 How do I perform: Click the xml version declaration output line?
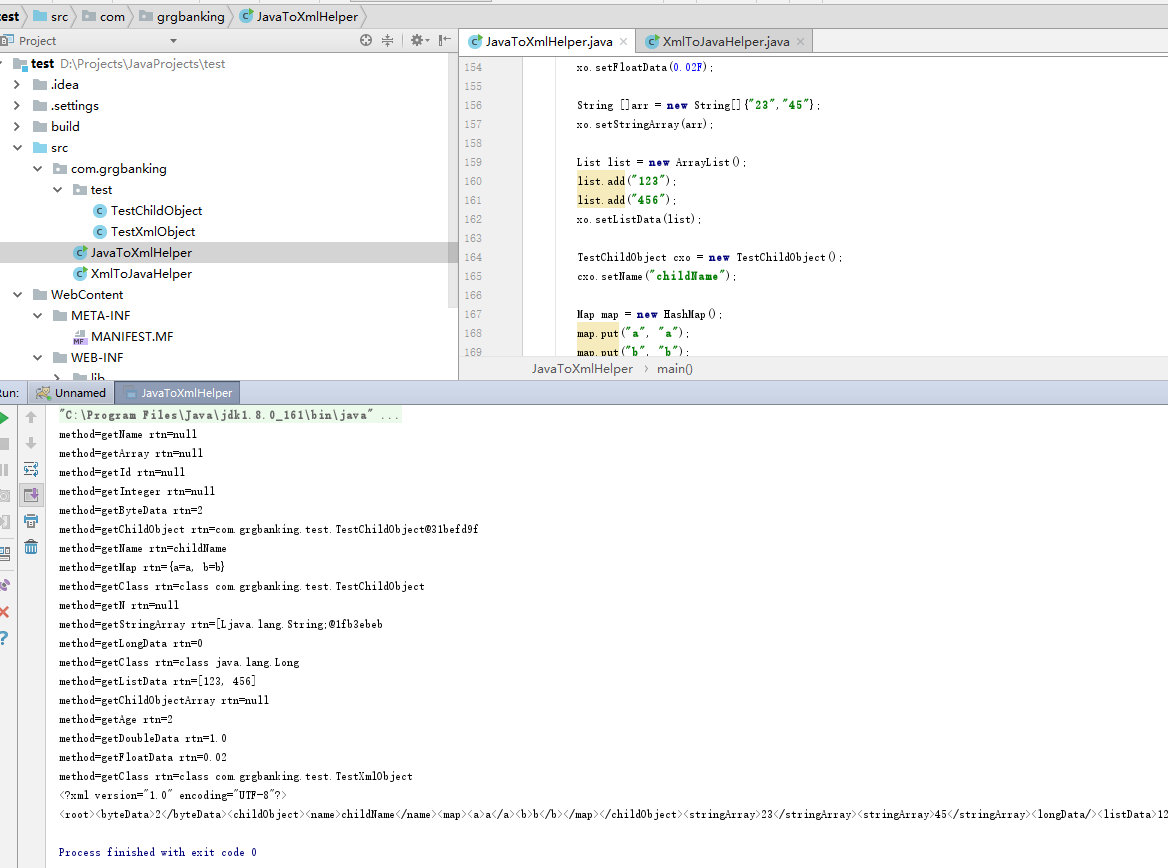(x=173, y=795)
